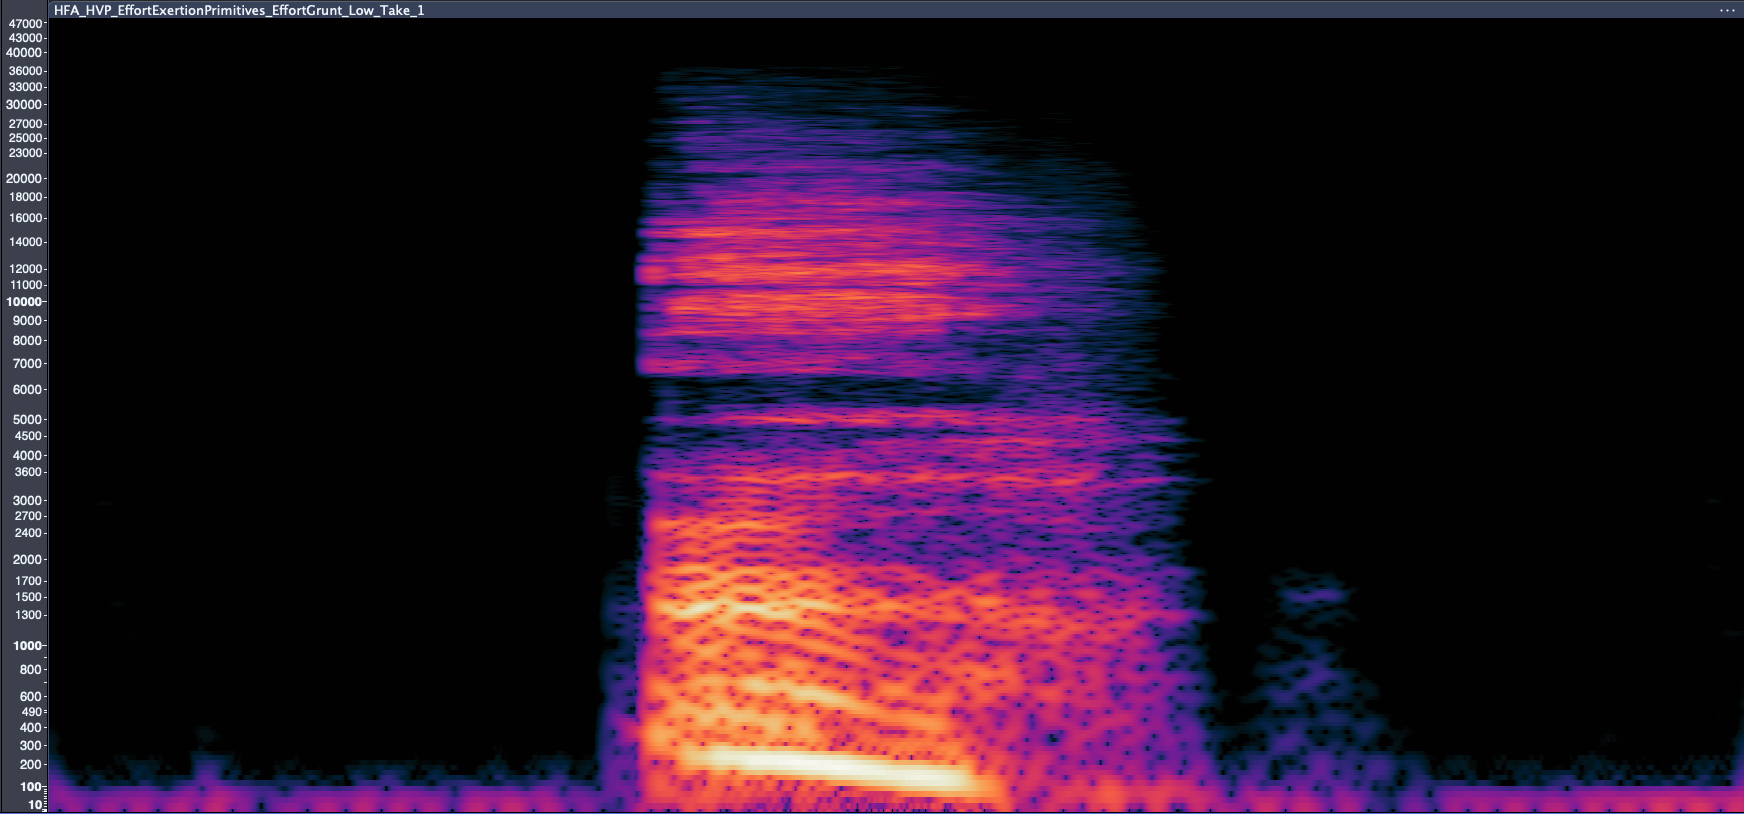Click the 4000 frequency label

28,456
